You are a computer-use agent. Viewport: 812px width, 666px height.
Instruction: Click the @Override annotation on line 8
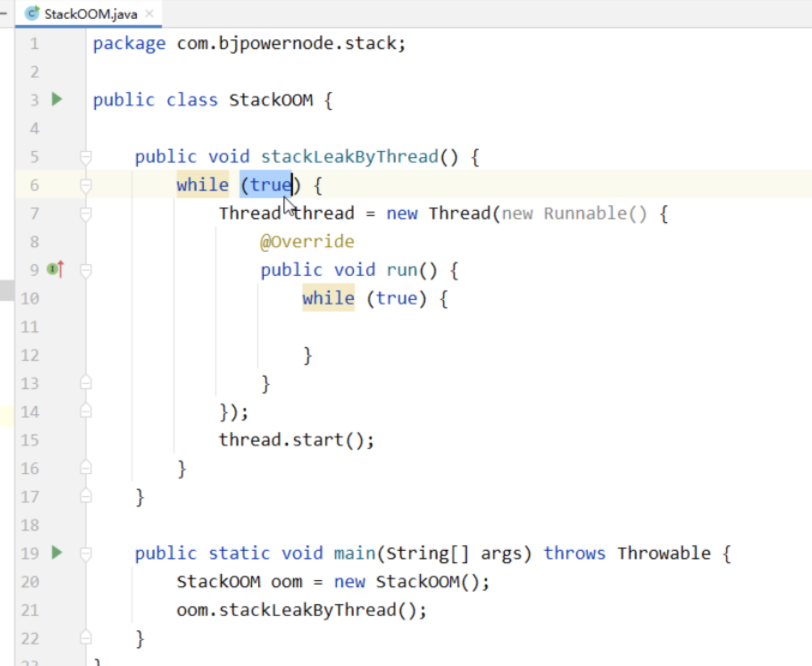tap(307, 241)
